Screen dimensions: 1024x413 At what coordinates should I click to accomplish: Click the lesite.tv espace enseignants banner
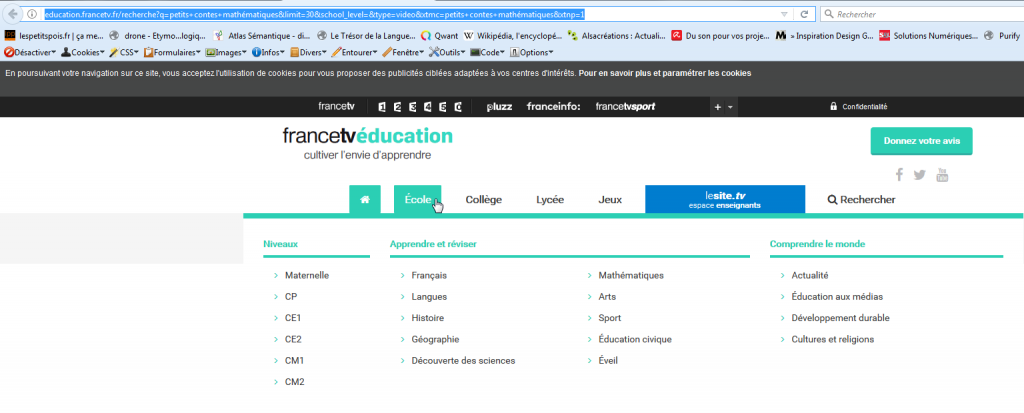[724, 199]
